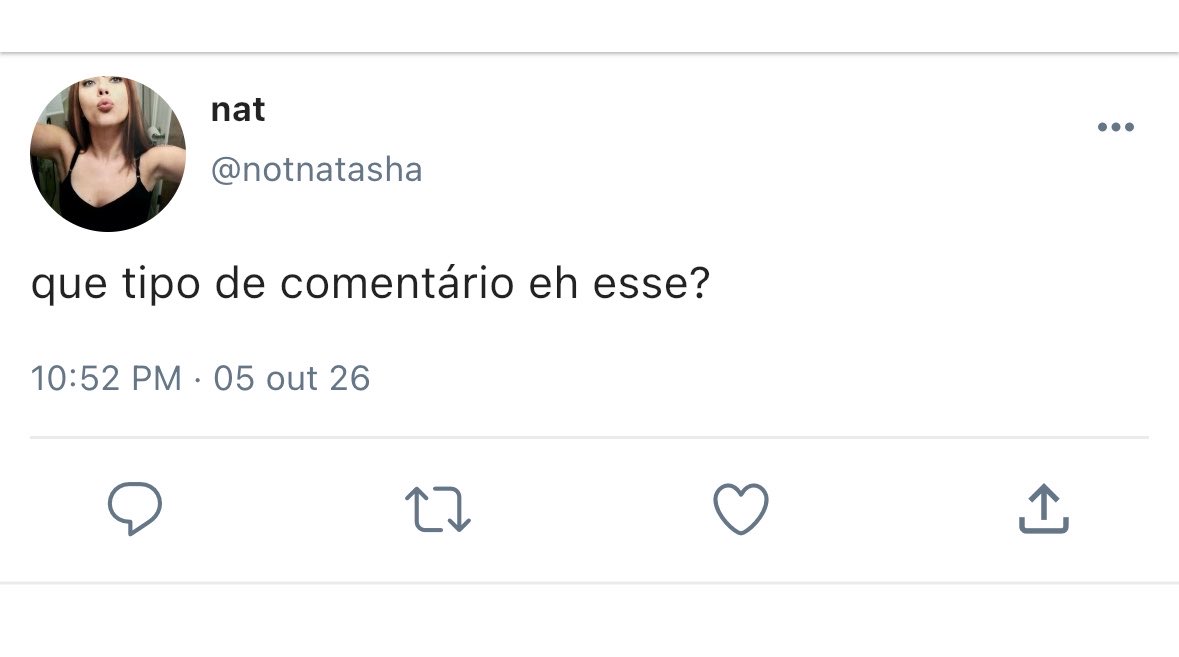Open nat's circular profile picture
The image size is (1179, 657).
[108, 153]
